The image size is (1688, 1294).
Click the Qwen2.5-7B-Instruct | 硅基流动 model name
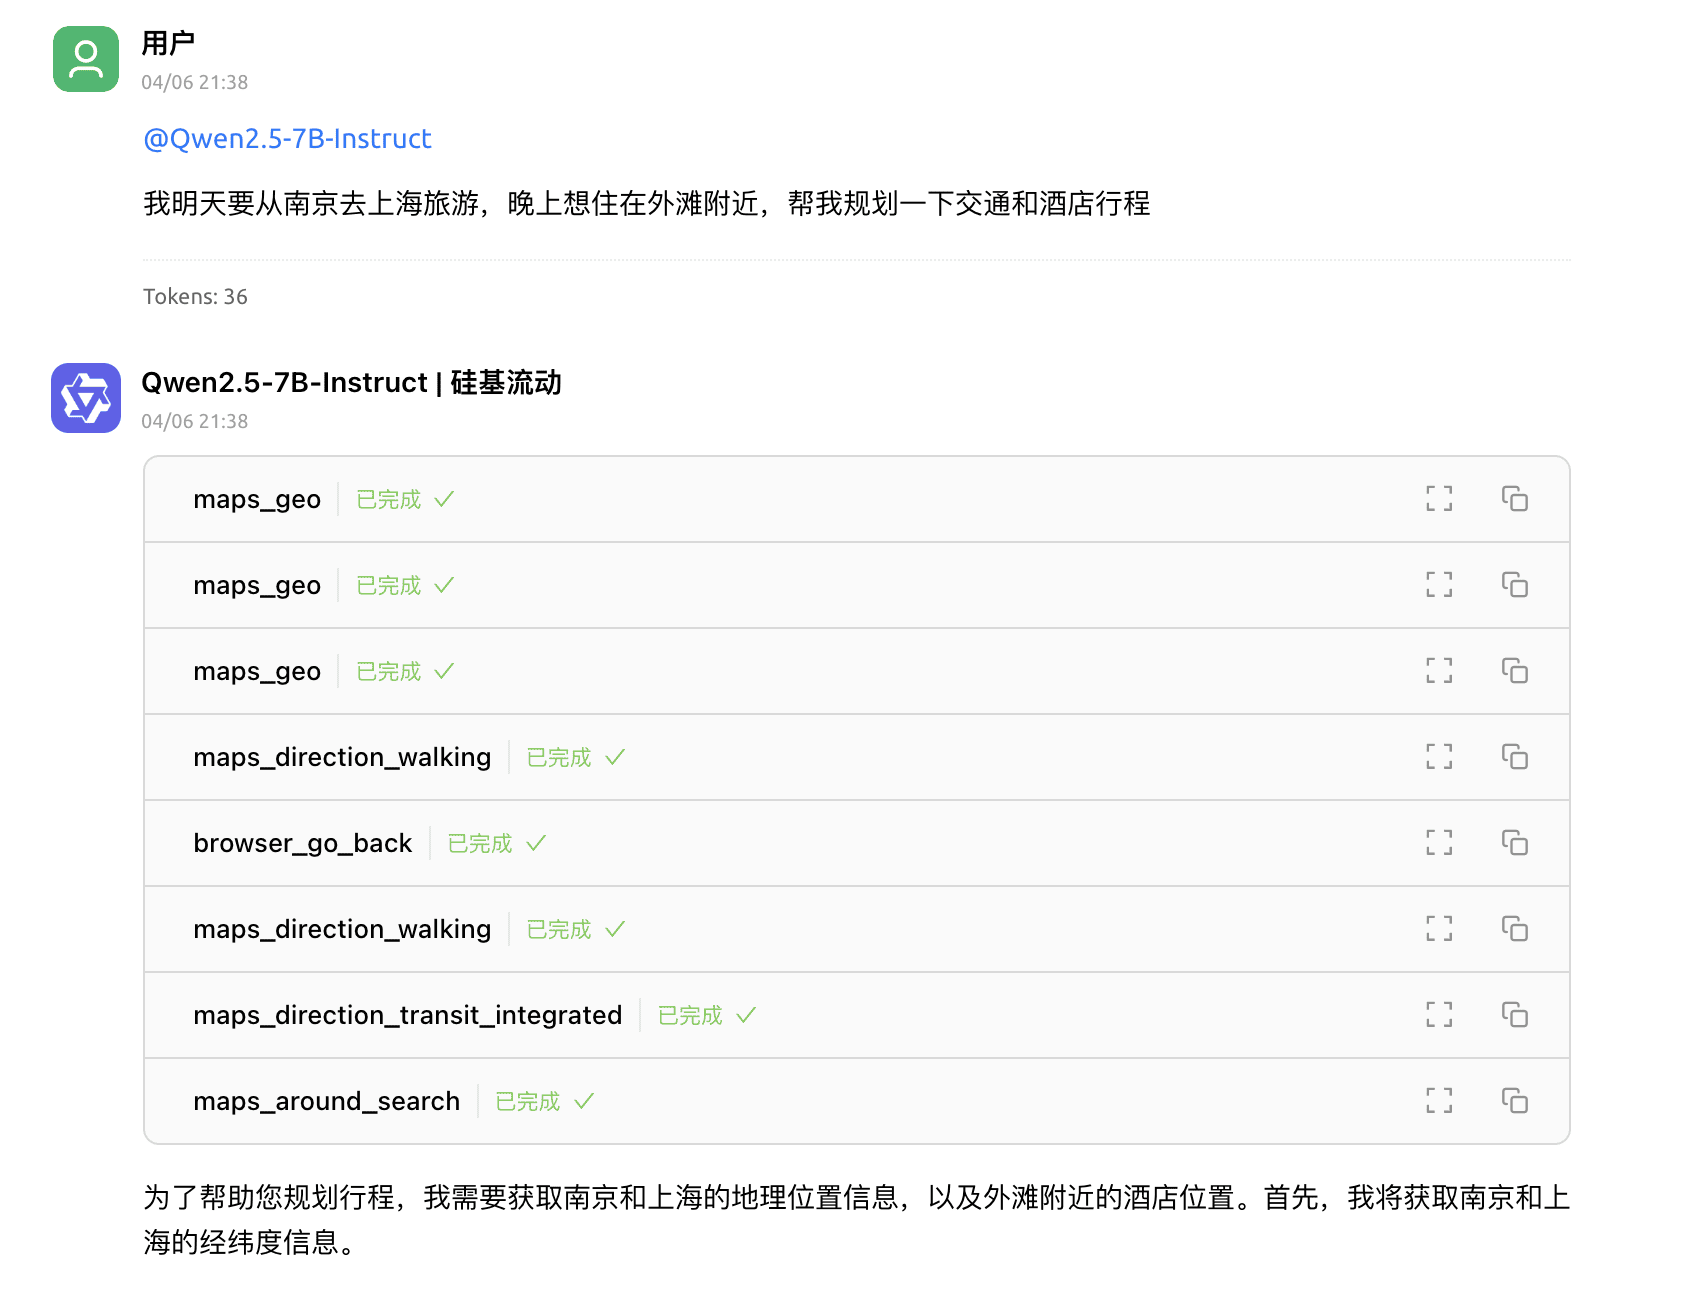pyautogui.click(x=351, y=383)
